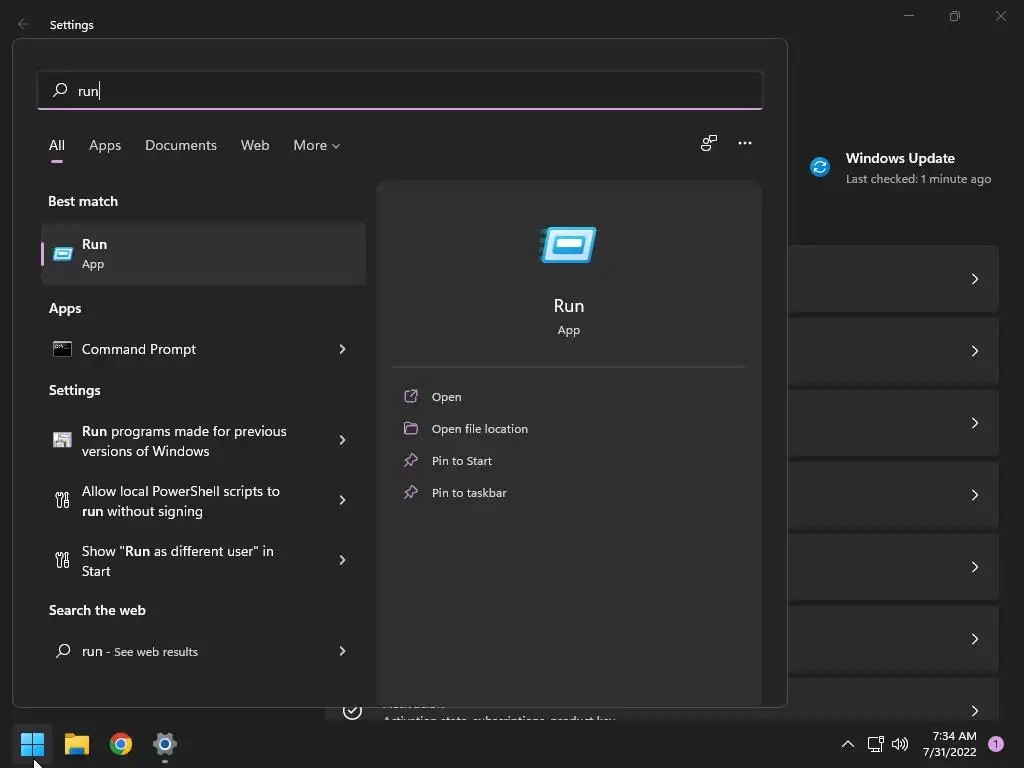Open File Explorer from the taskbar

(76, 744)
